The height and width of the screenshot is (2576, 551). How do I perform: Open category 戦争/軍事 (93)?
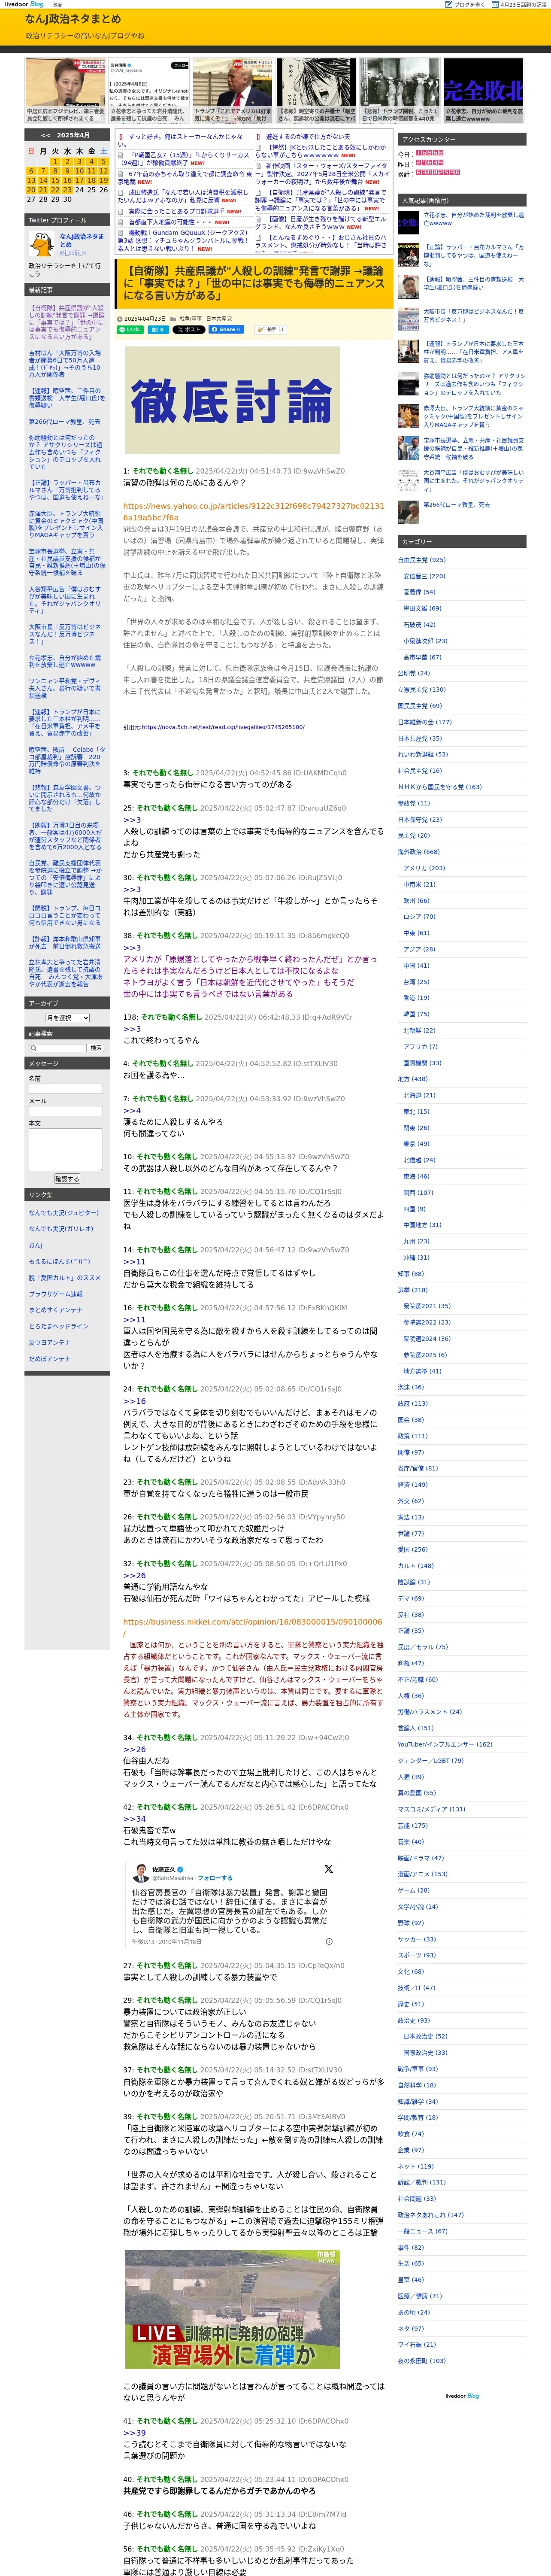click(417, 2069)
